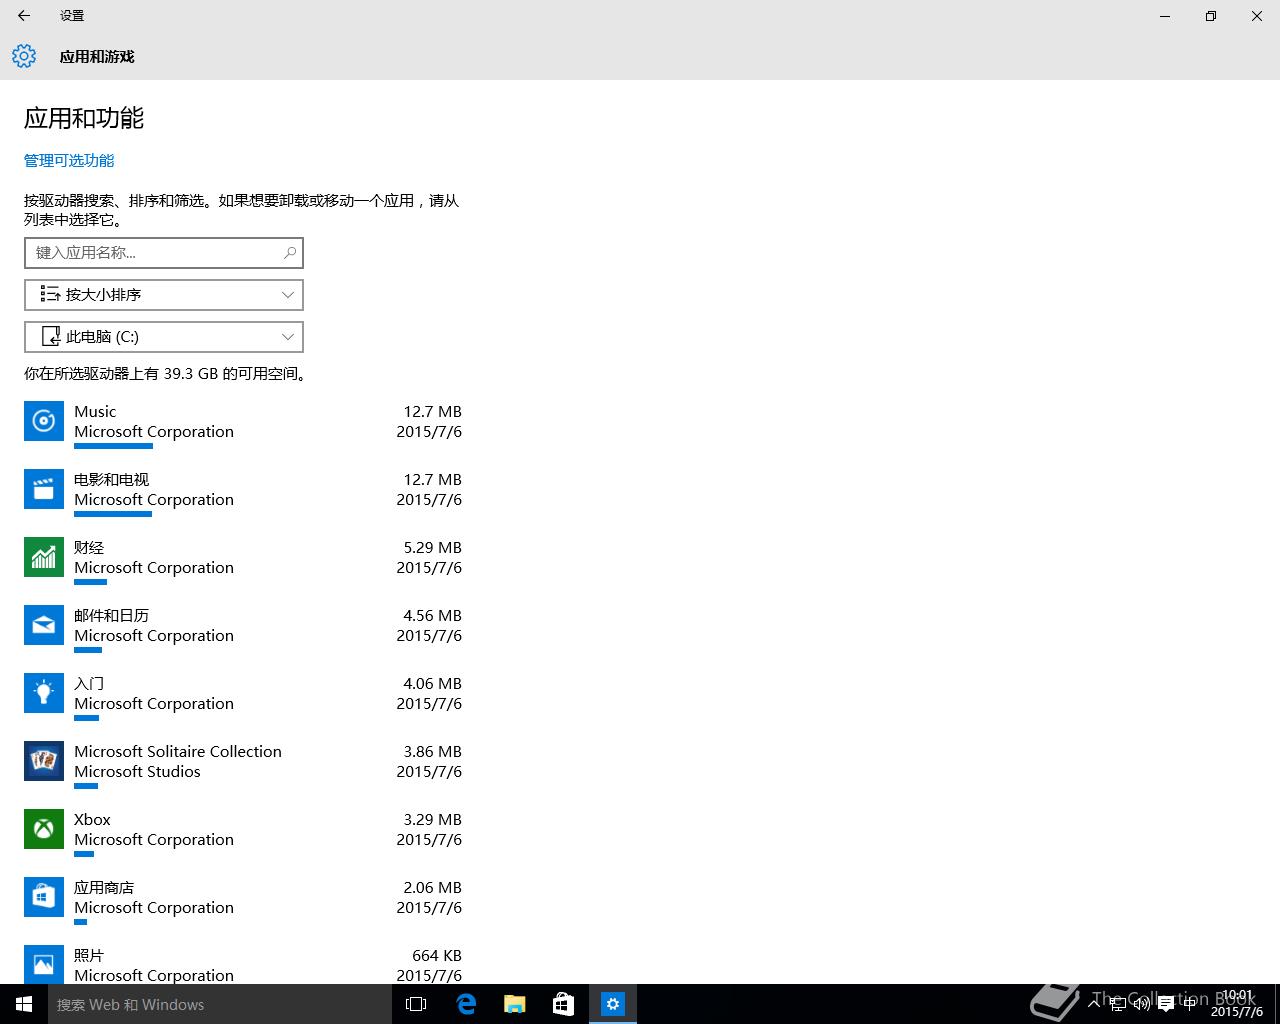Select the 入门 app name

(89, 683)
